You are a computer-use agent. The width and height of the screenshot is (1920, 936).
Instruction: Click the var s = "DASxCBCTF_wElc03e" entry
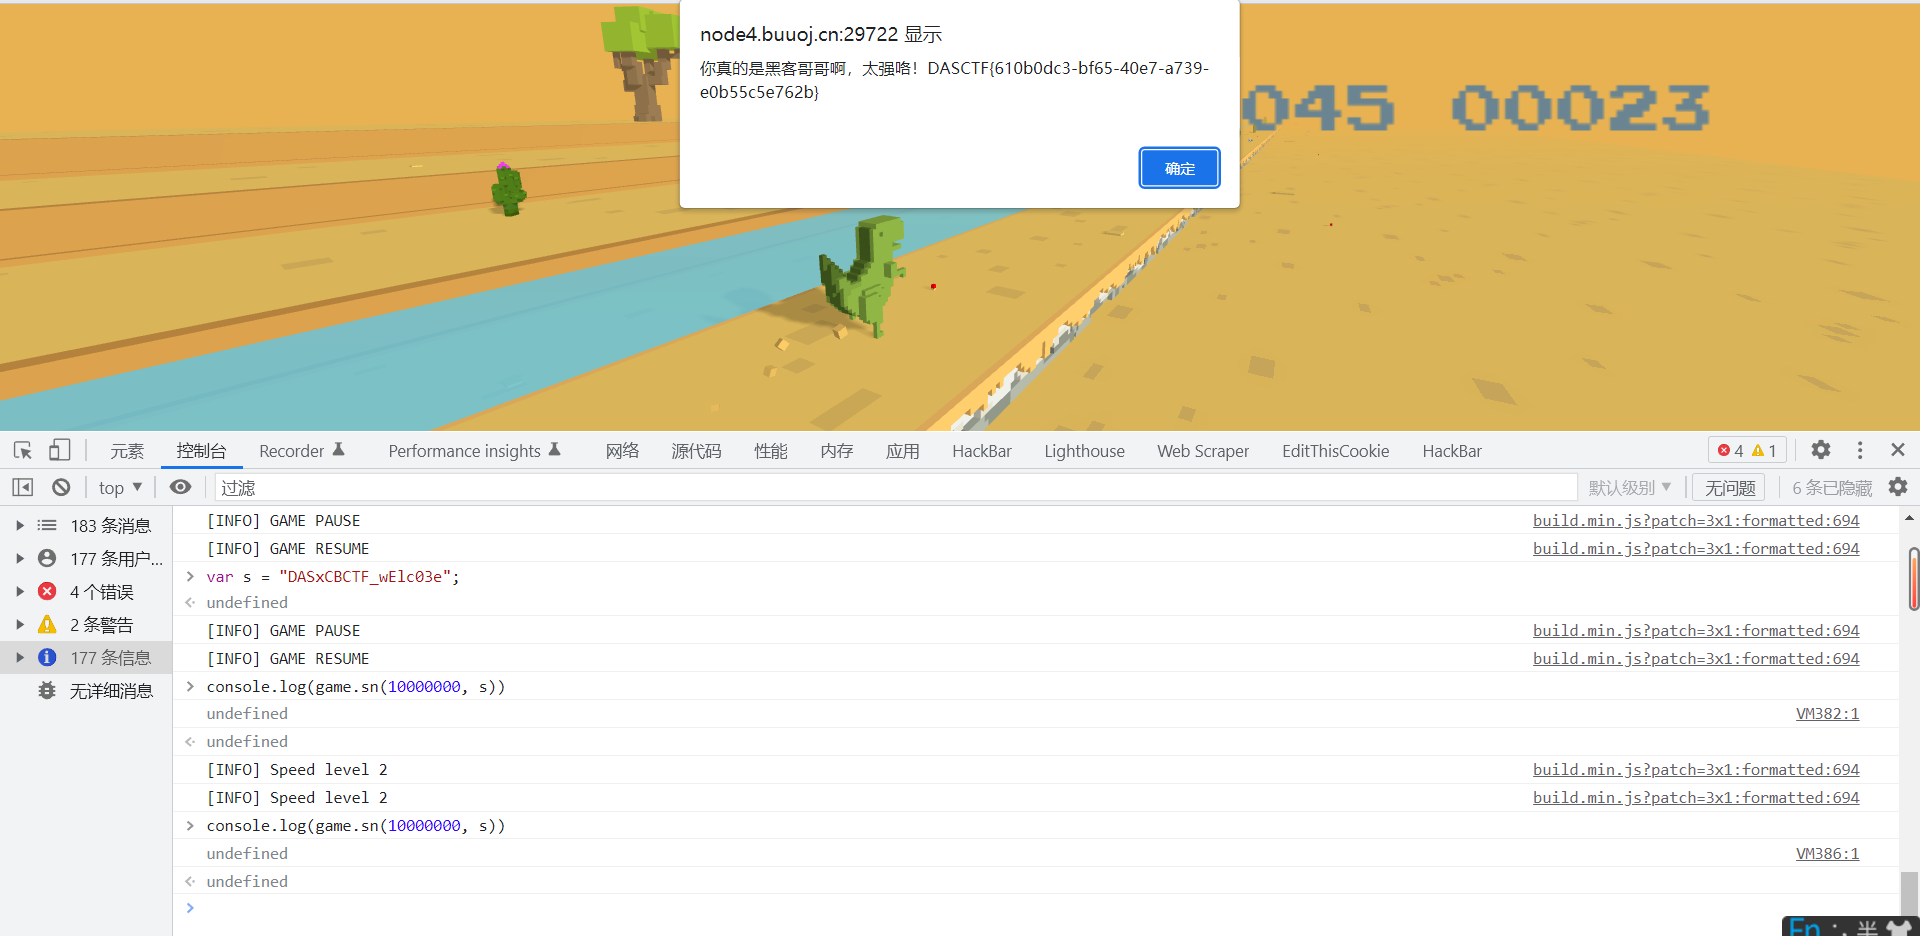[333, 576]
